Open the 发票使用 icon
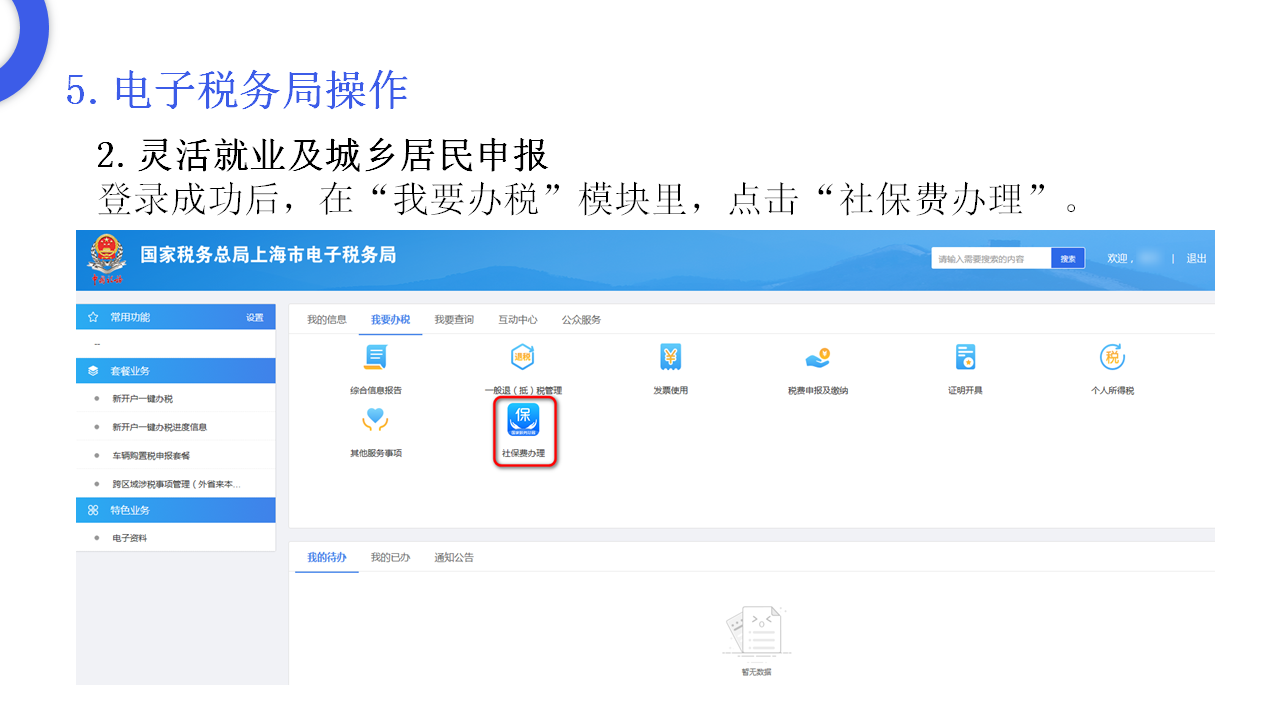Image resolution: width=1280 pixels, height=720 pixels. (x=671, y=357)
